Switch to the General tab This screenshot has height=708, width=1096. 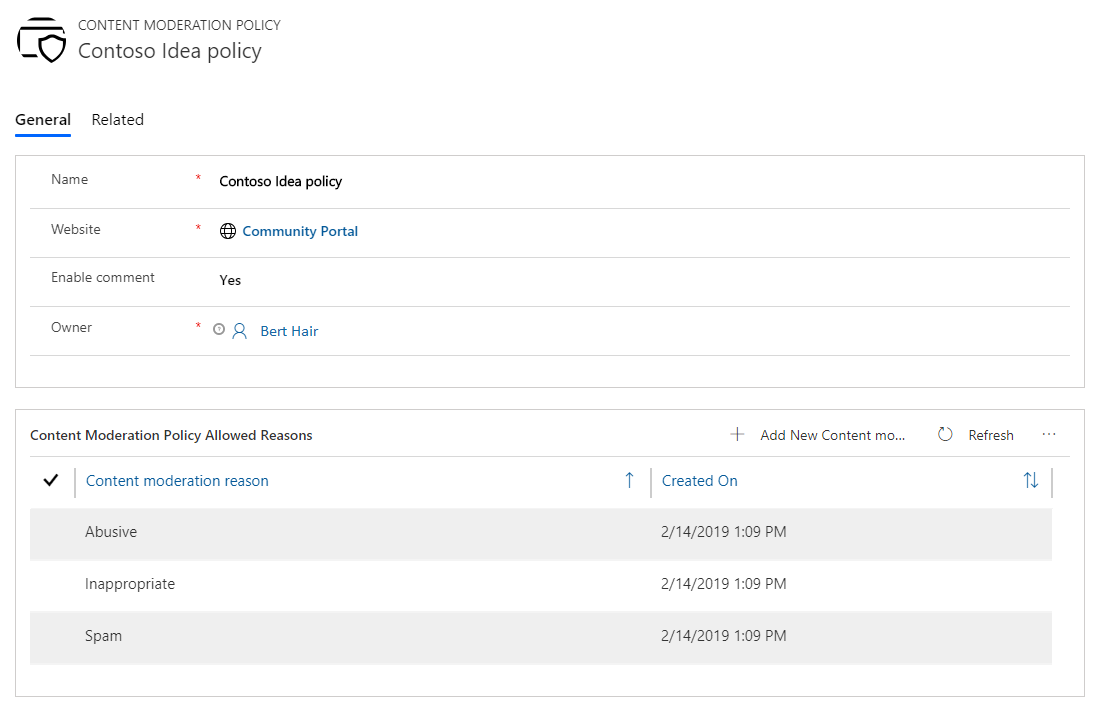pos(43,120)
